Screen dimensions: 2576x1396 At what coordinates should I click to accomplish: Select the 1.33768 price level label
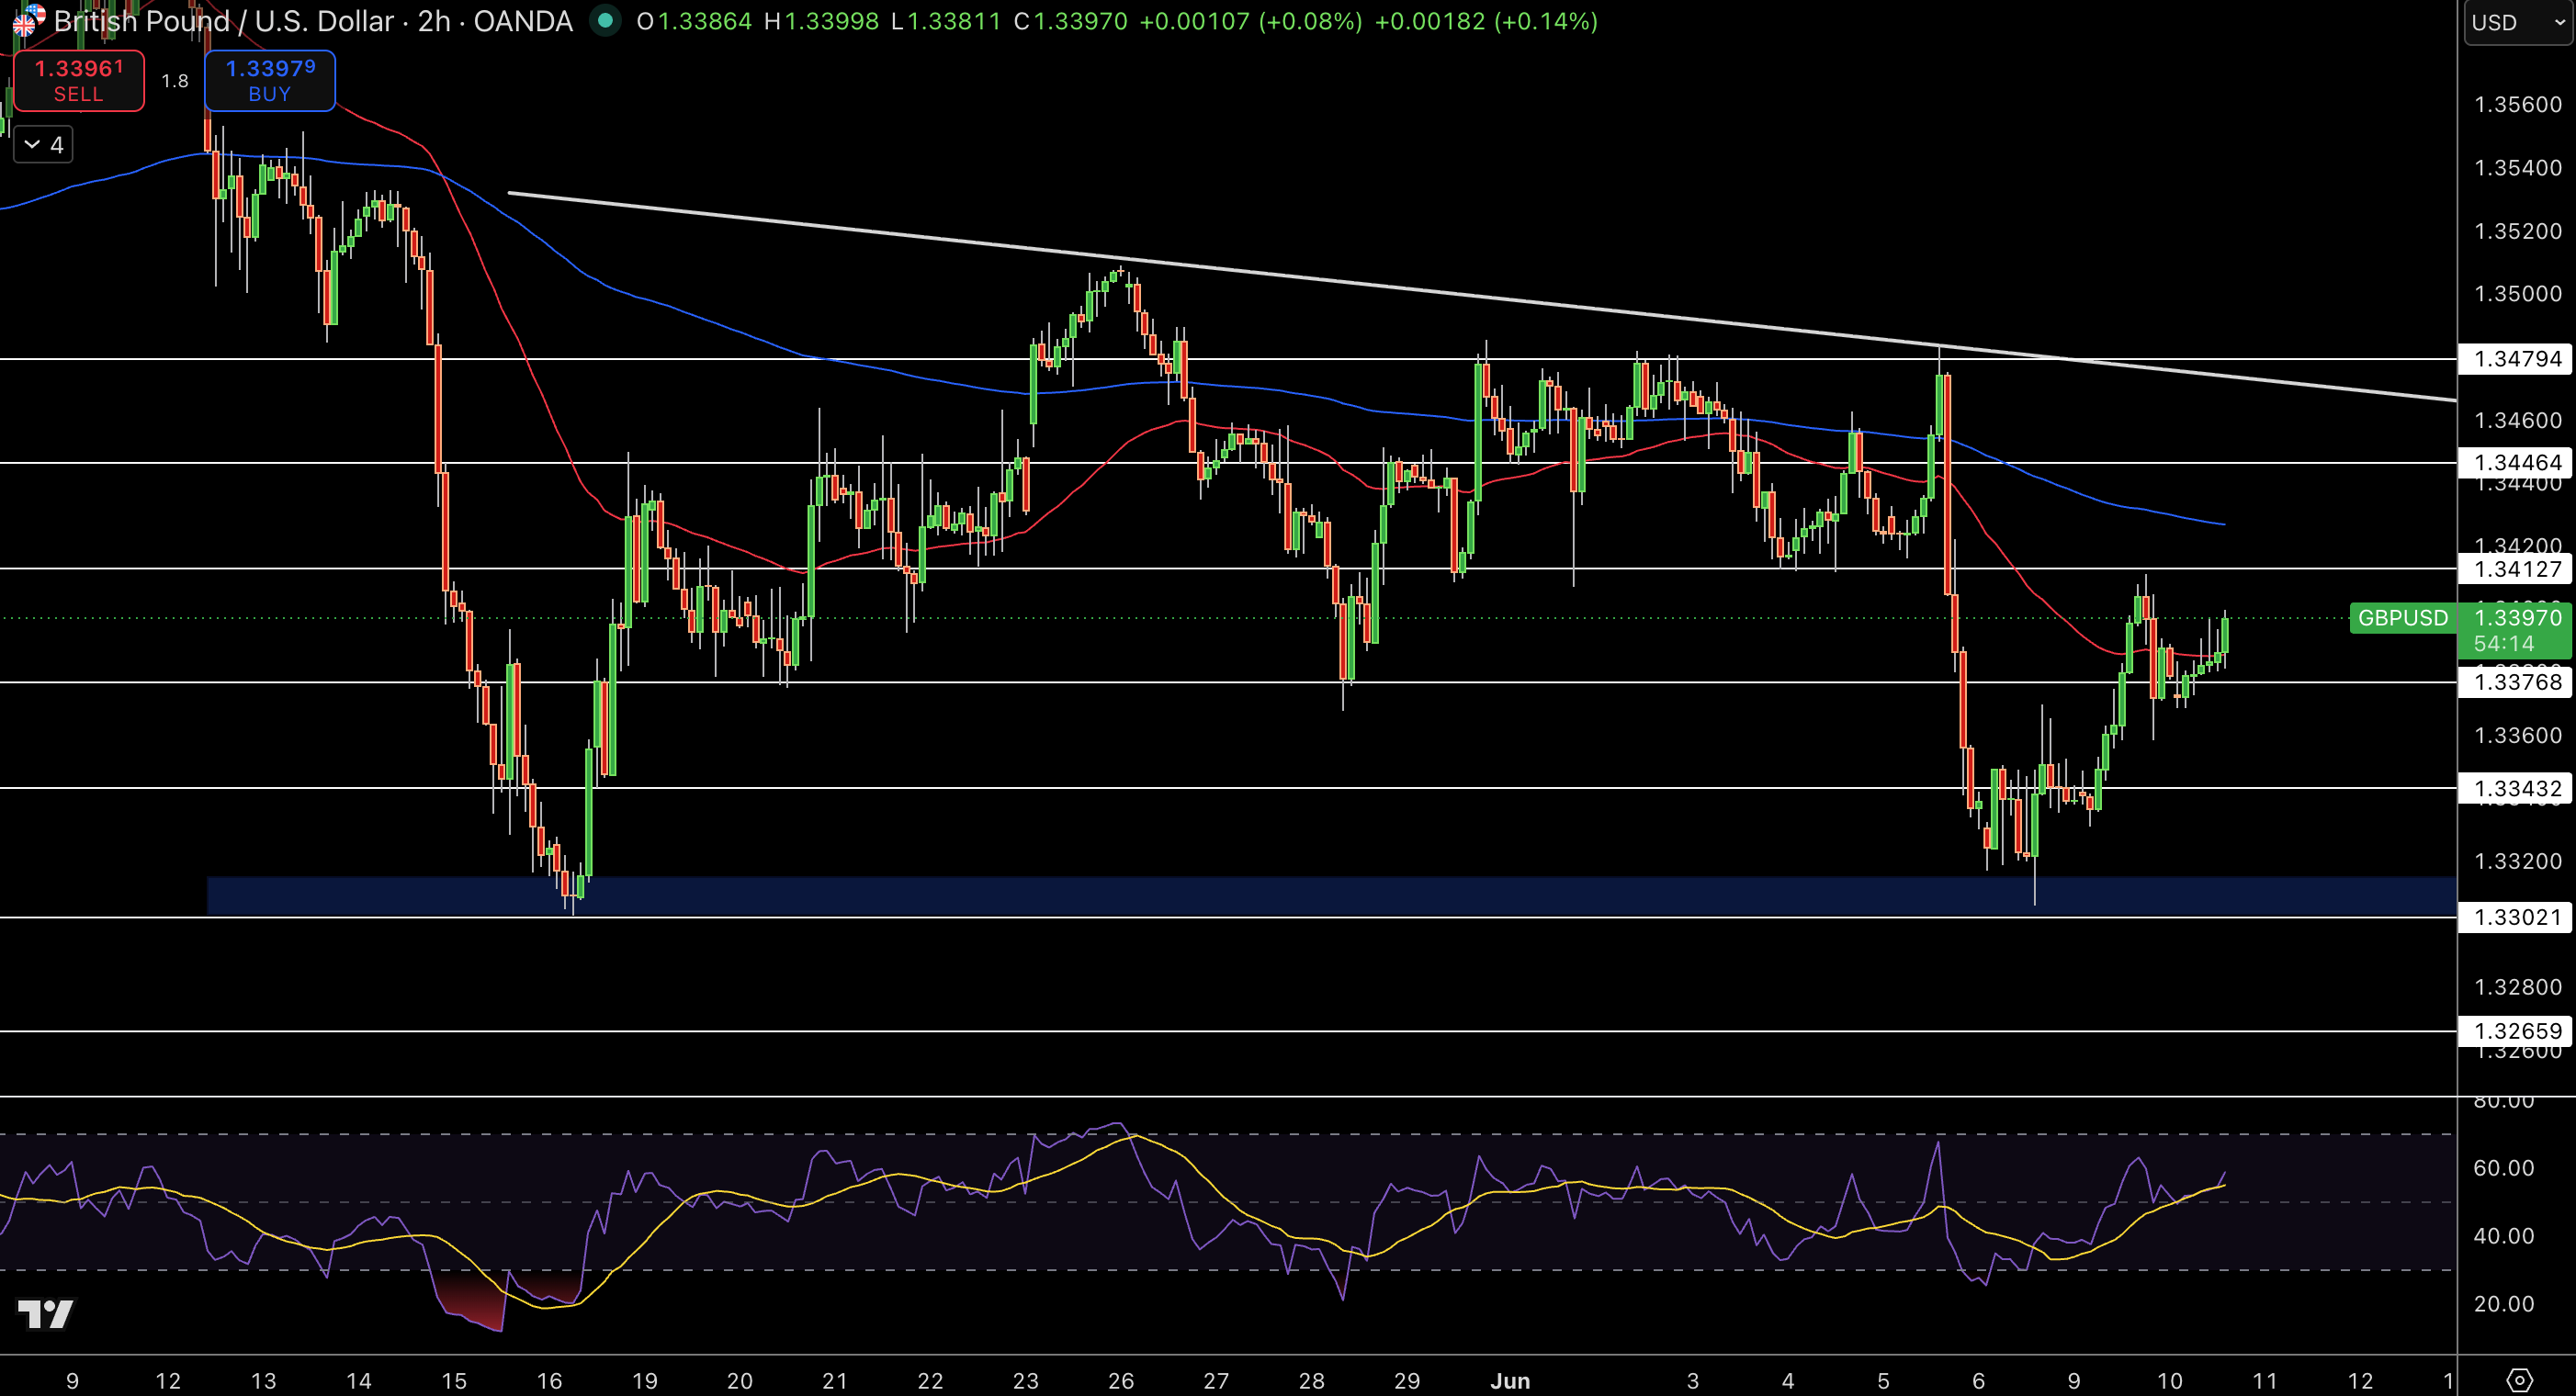pos(2516,682)
